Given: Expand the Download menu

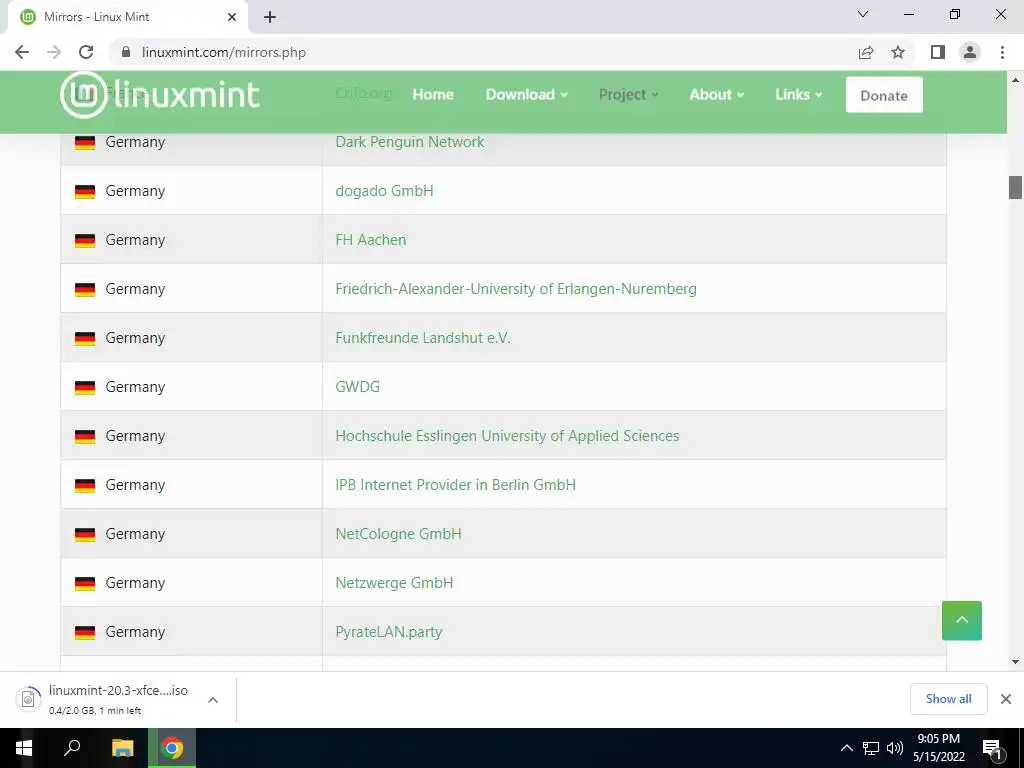Looking at the screenshot, I should [526, 95].
